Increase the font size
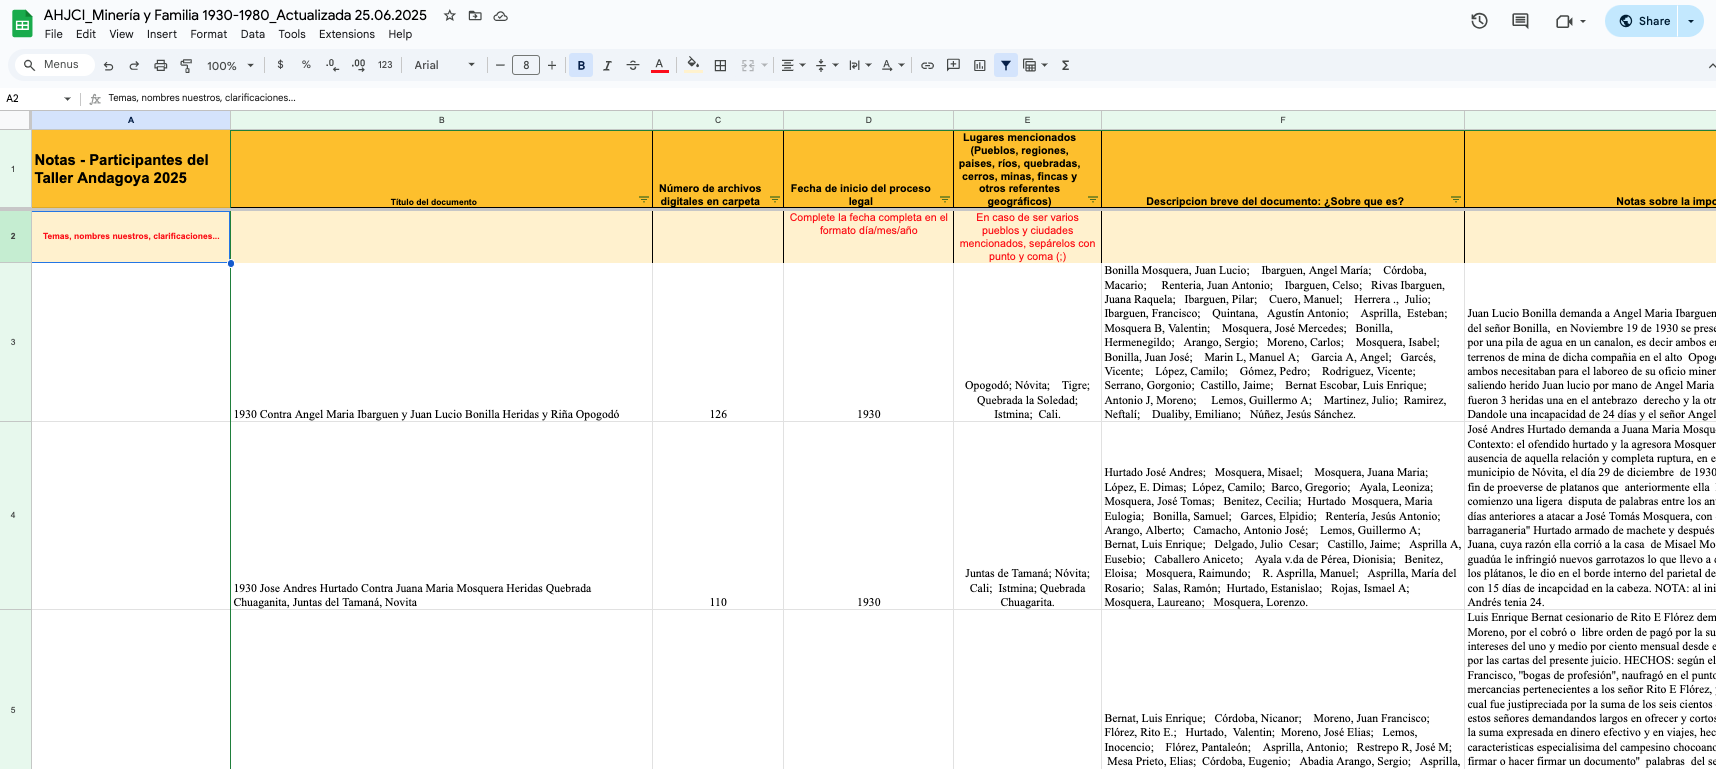 click(x=552, y=66)
